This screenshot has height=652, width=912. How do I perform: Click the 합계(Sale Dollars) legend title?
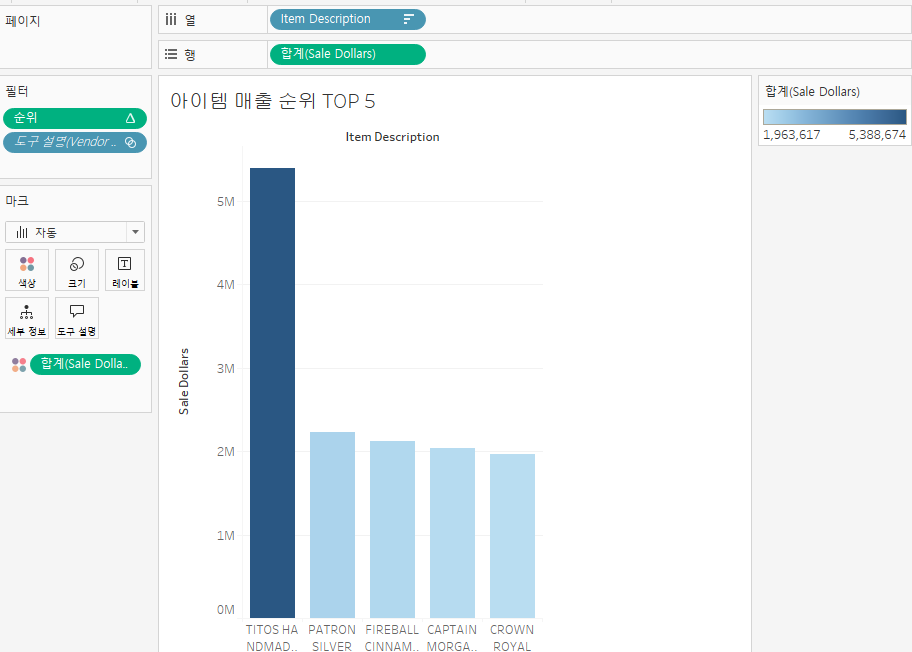tap(812, 91)
